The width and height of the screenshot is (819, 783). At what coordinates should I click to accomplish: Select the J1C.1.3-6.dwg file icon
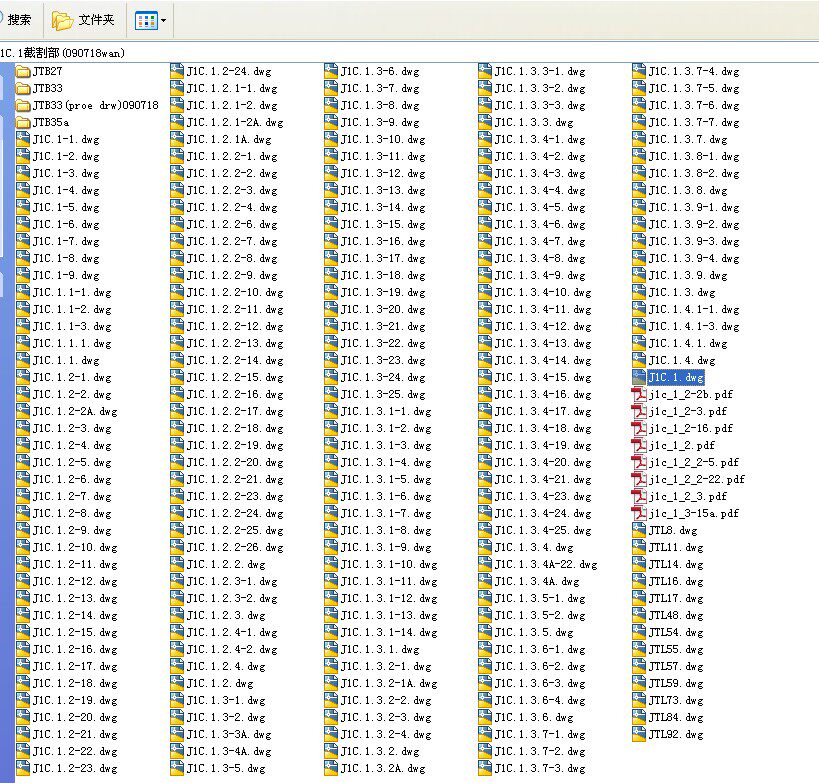click(331, 71)
